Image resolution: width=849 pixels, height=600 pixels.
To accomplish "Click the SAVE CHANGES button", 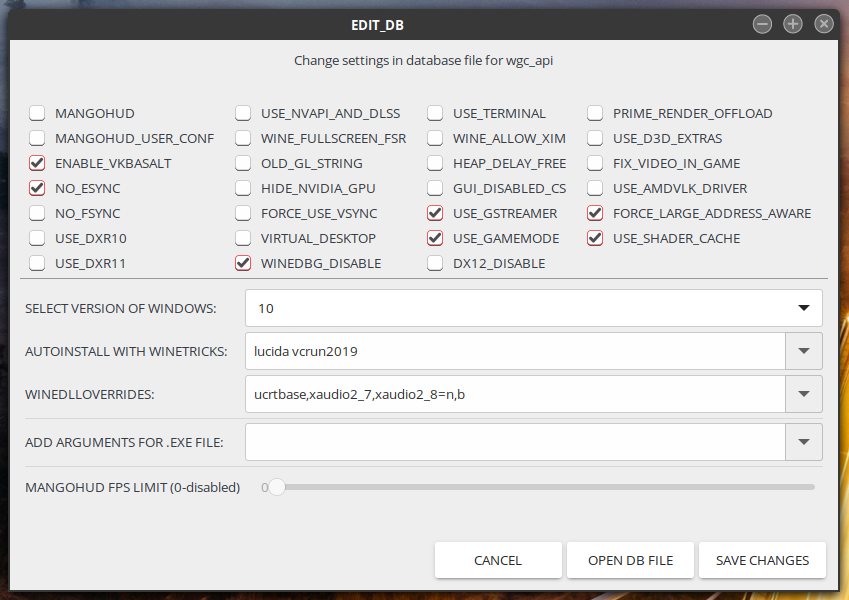I will 762,561.
